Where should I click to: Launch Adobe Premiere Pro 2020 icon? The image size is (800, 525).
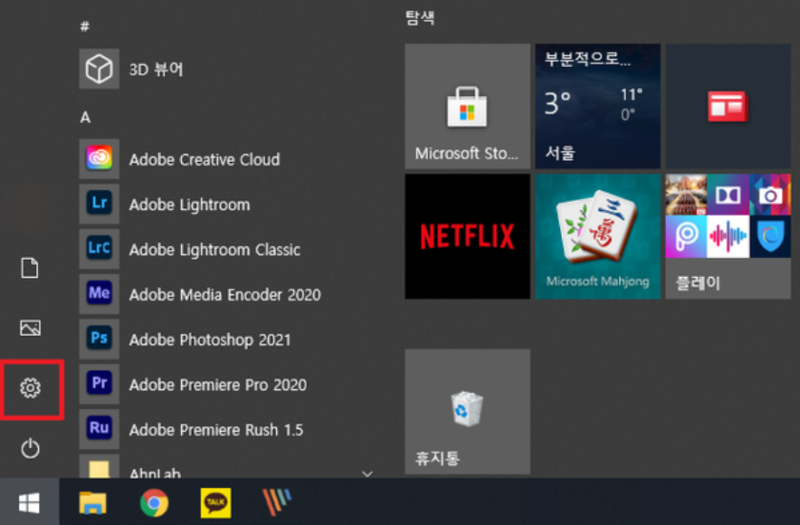click(x=99, y=383)
